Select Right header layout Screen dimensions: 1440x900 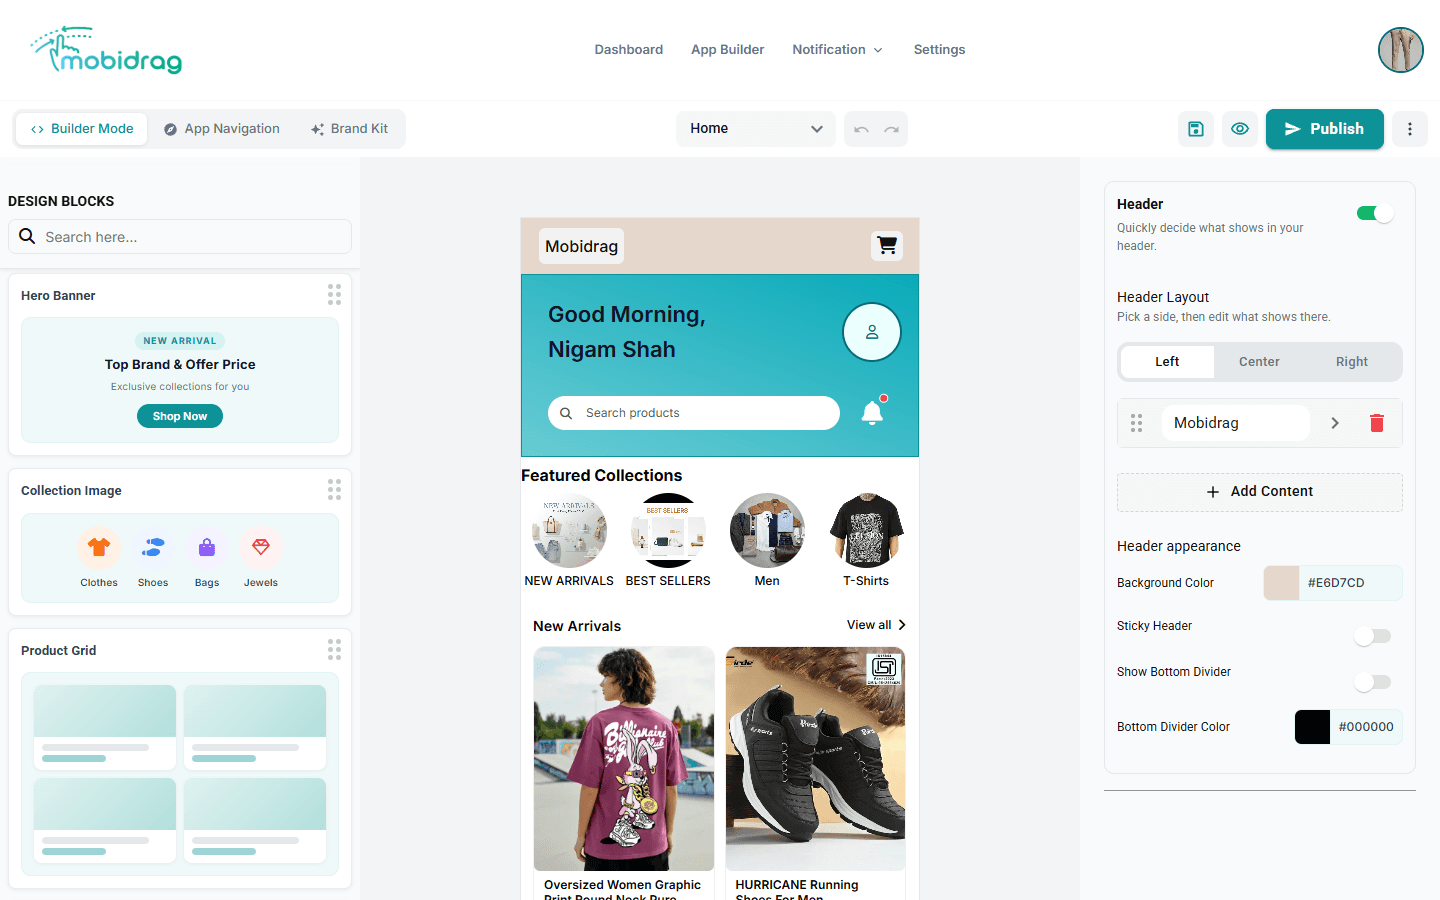click(x=1352, y=362)
